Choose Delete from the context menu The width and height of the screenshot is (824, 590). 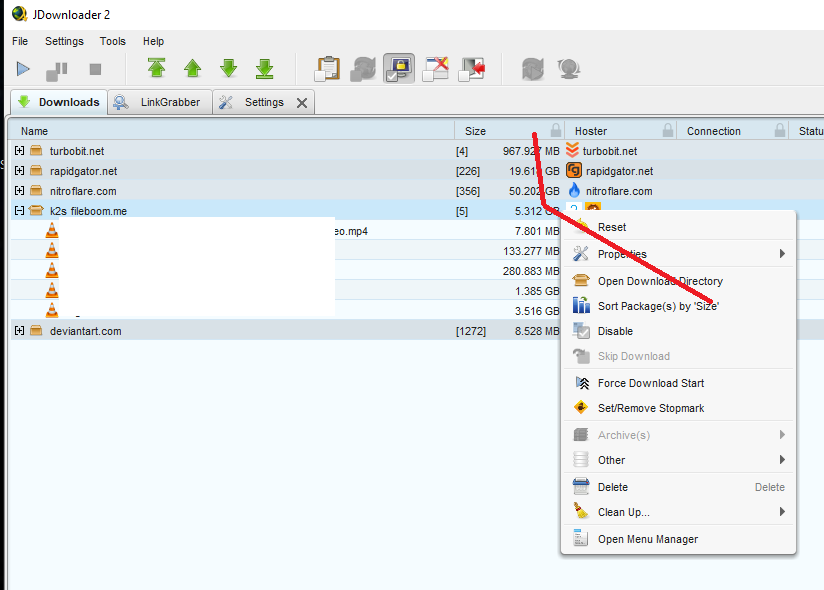pos(678,487)
